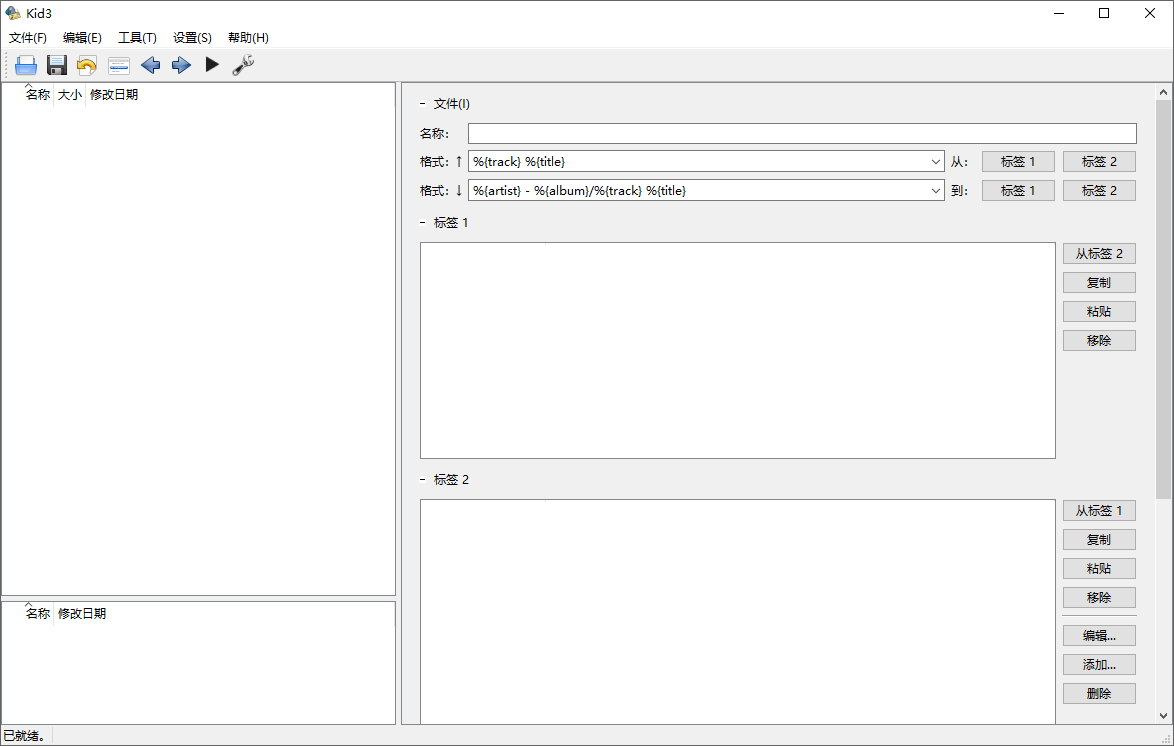This screenshot has width=1174, height=746.
Task: Sort file list by 大小 column
Action: tap(70, 94)
